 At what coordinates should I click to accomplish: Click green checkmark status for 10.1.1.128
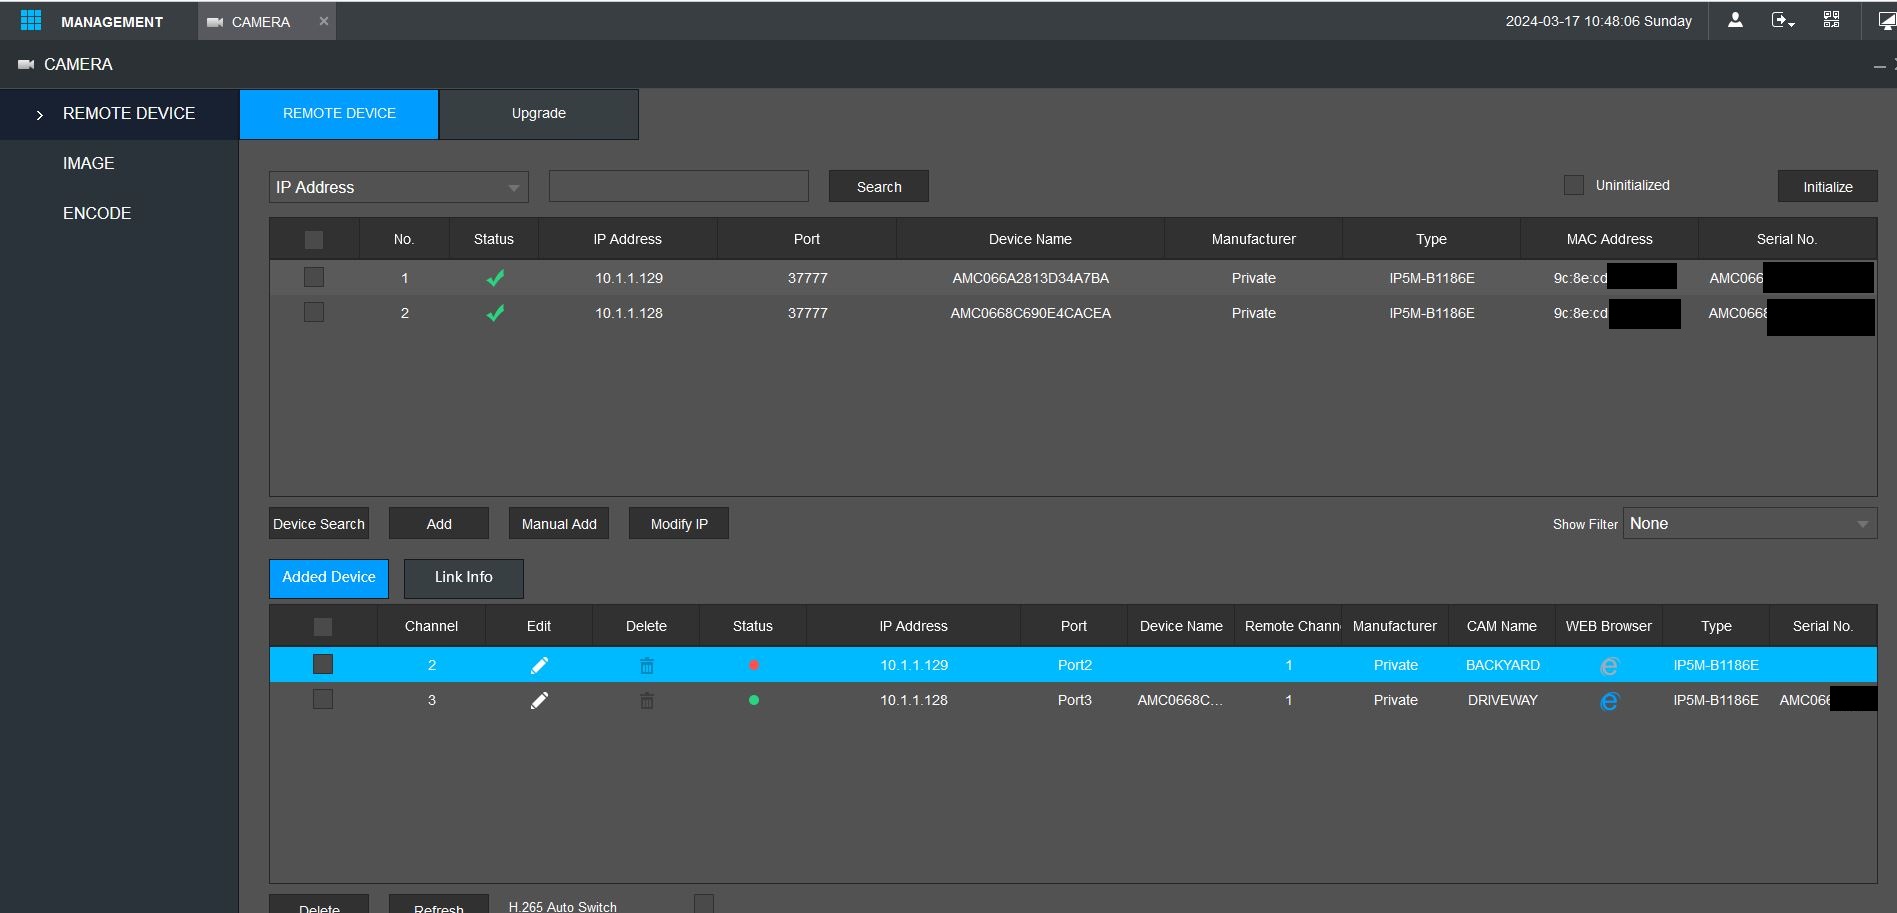tap(495, 313)
